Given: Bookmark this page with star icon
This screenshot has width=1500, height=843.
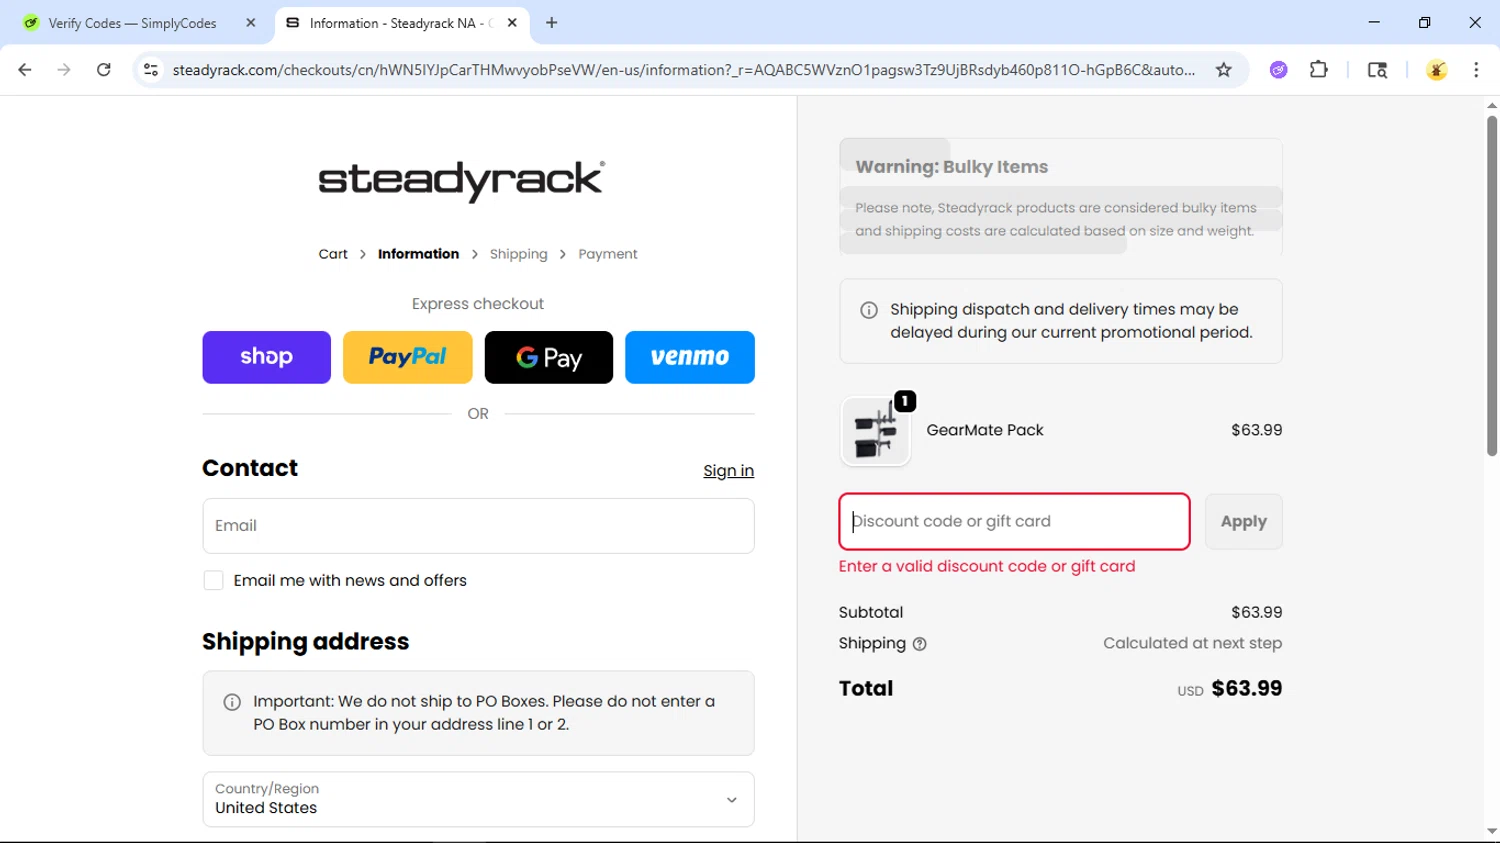Looking at the screenshot, I should pos(1223,70).
